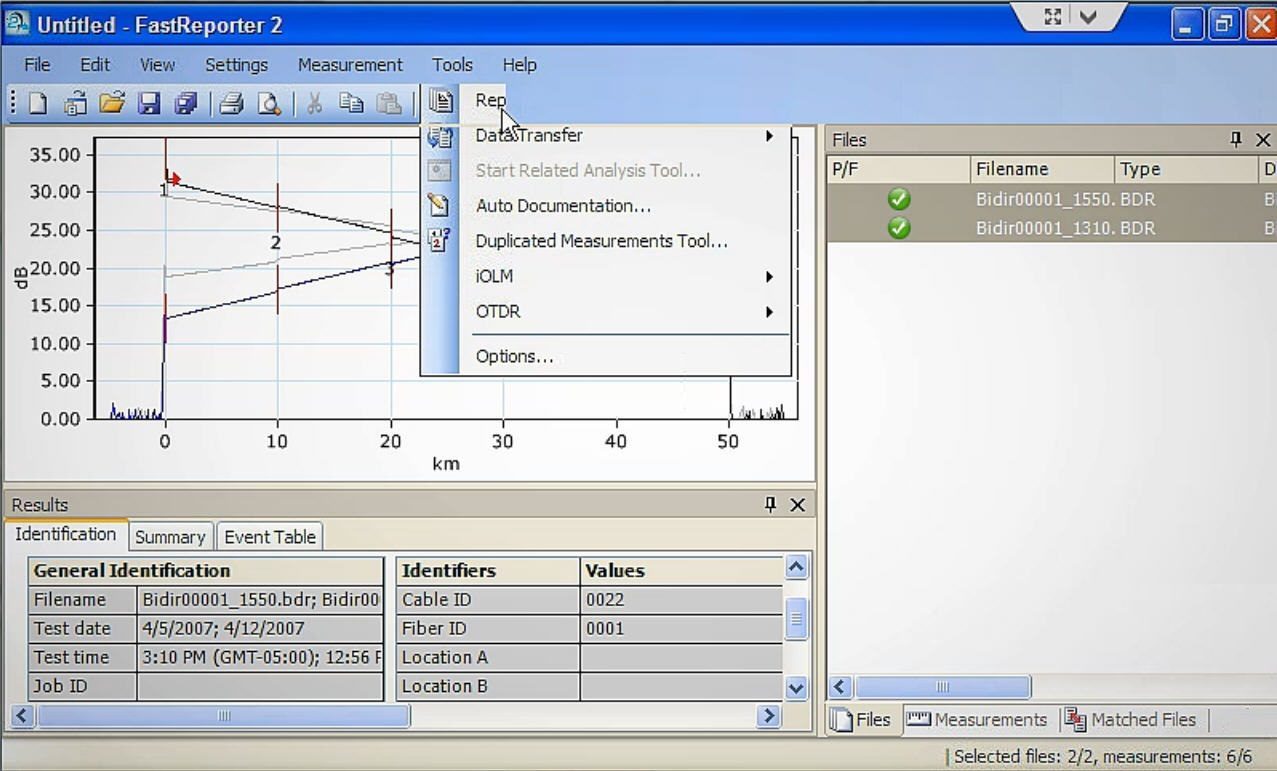Click the green pass check for Bidir00001_1550.BDR
Viewport: 1277px width, 771px height.
(898, 199)
